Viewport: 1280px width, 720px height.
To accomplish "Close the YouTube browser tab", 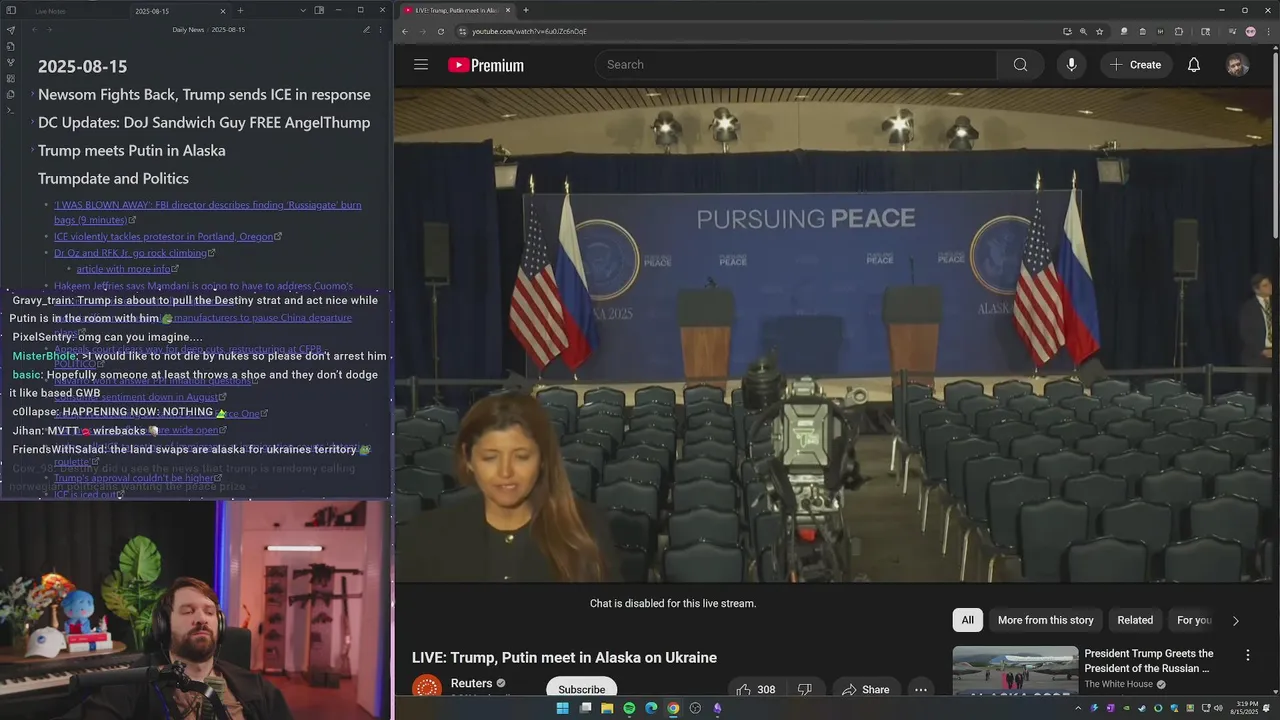I will coord(508,10).
